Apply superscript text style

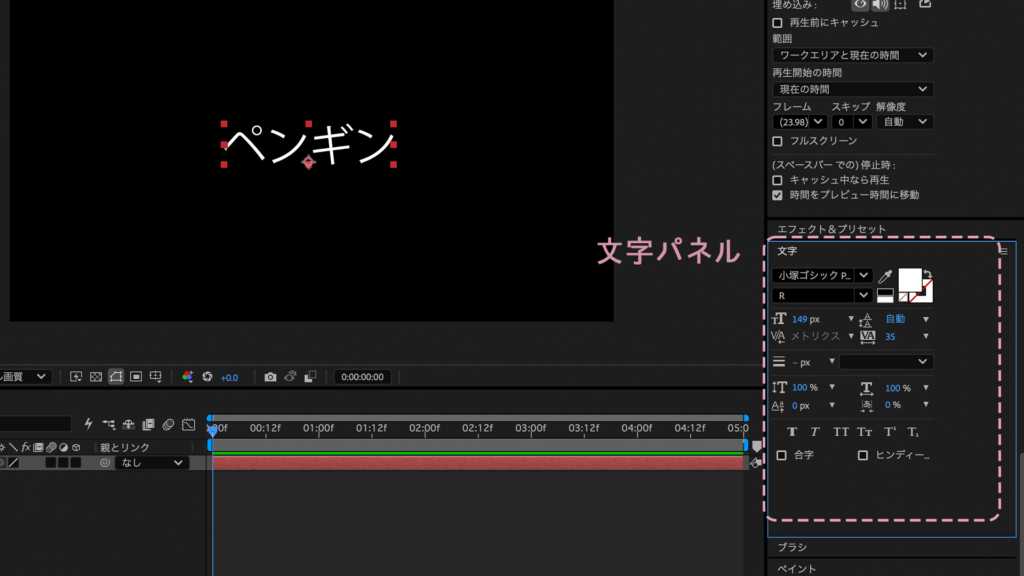coord(889,432)
